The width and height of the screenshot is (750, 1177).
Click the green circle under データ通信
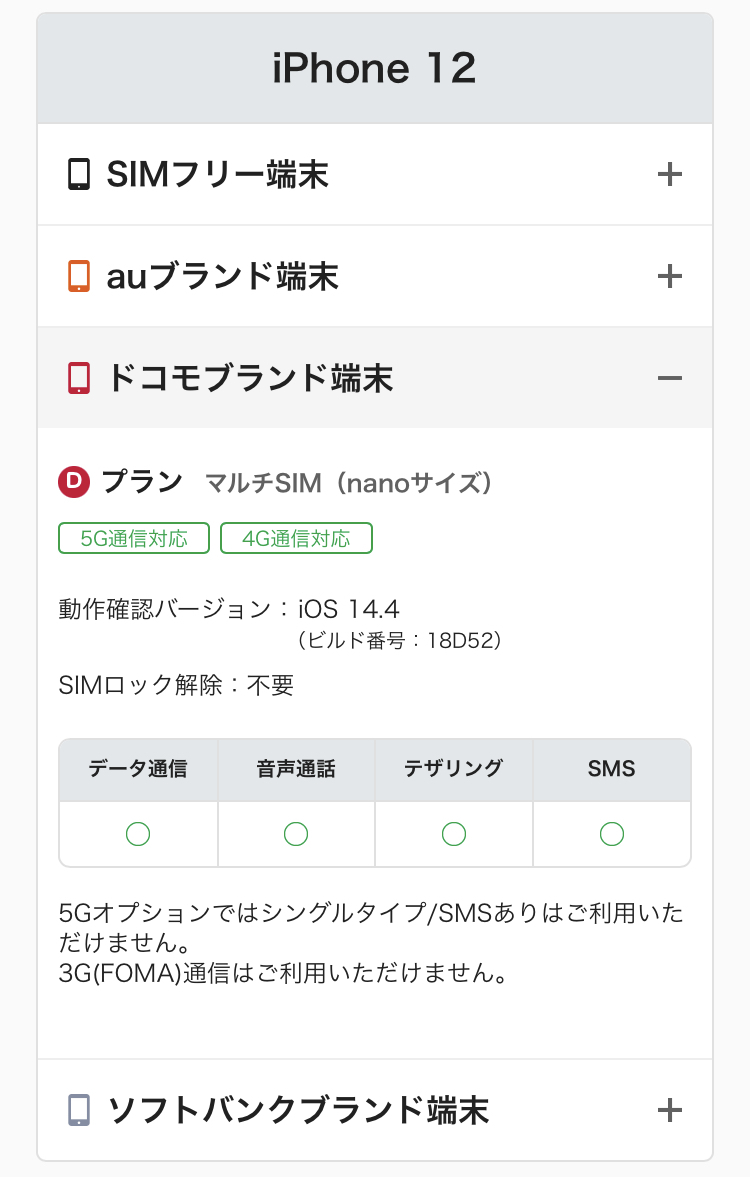point(138,833)
